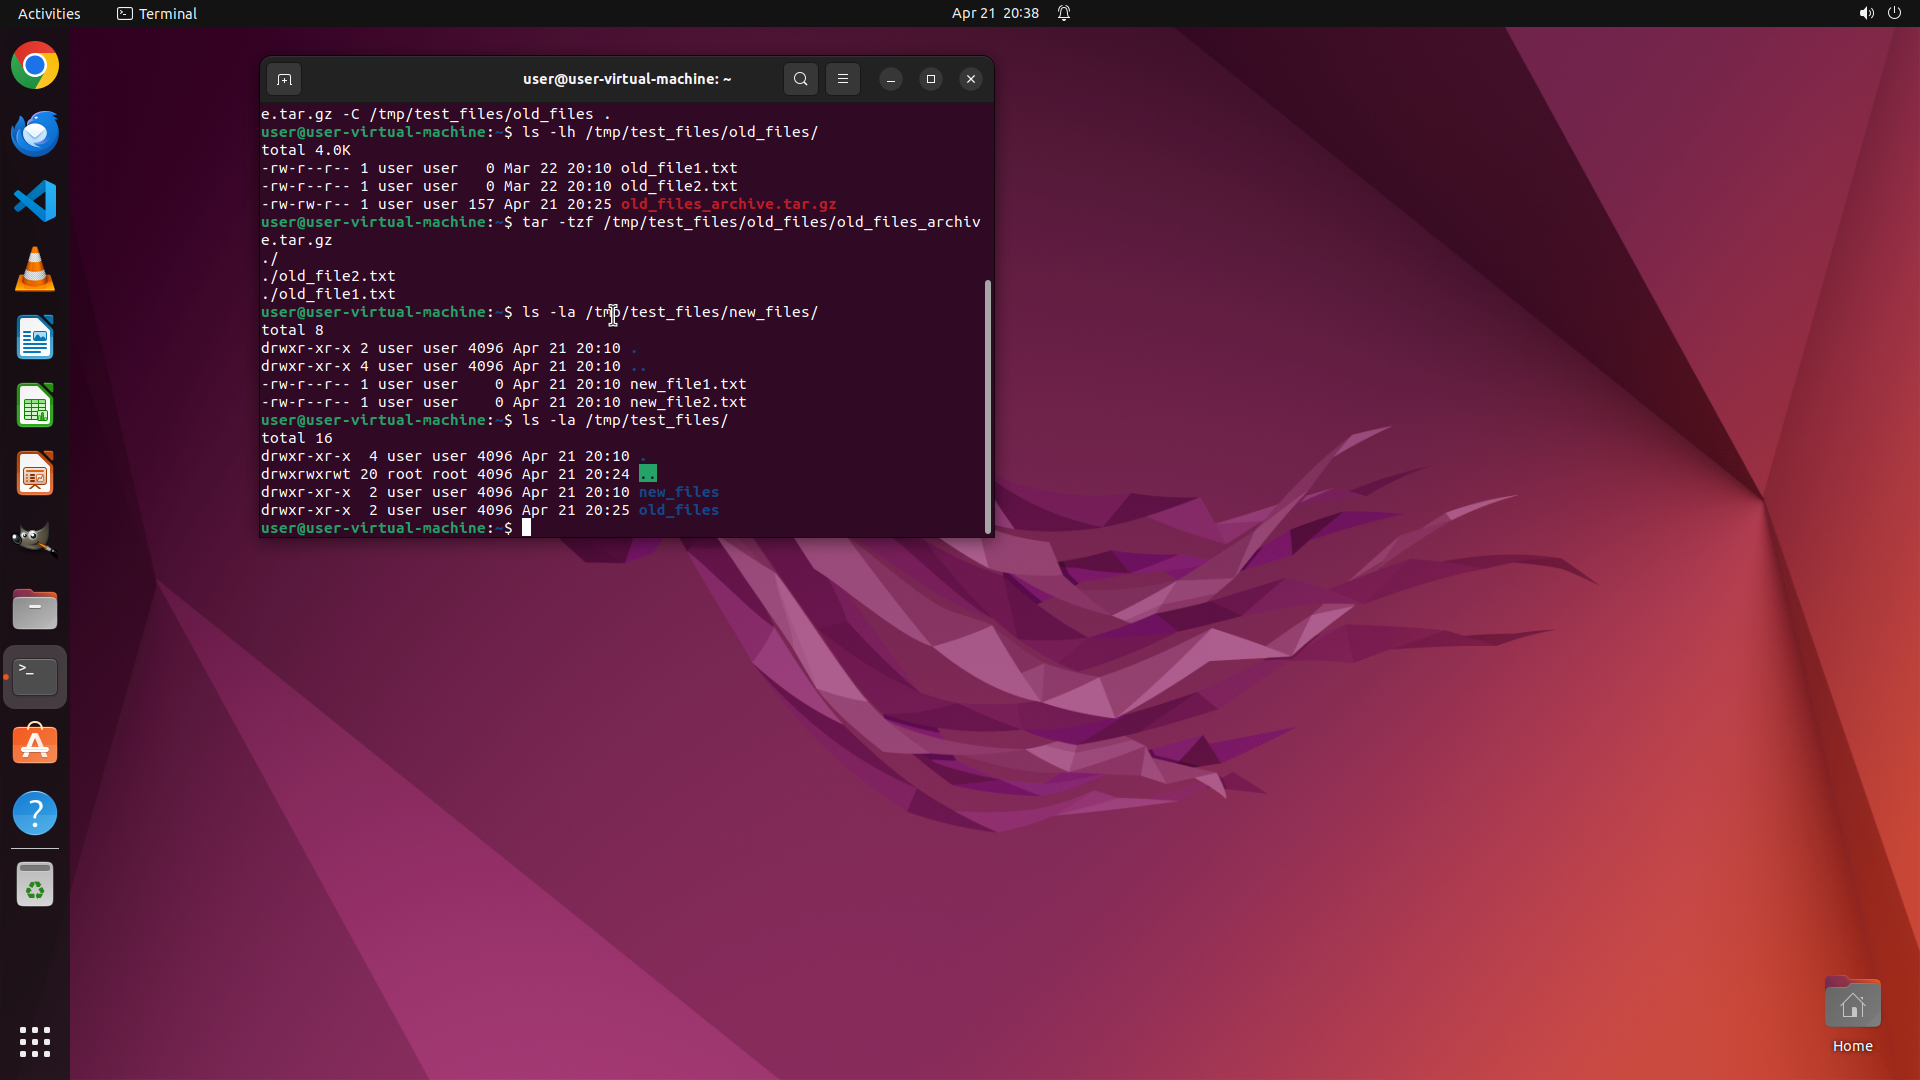Click the new tab button in terminal
The image size is (1920, 1080).
(x=284, y=79)
